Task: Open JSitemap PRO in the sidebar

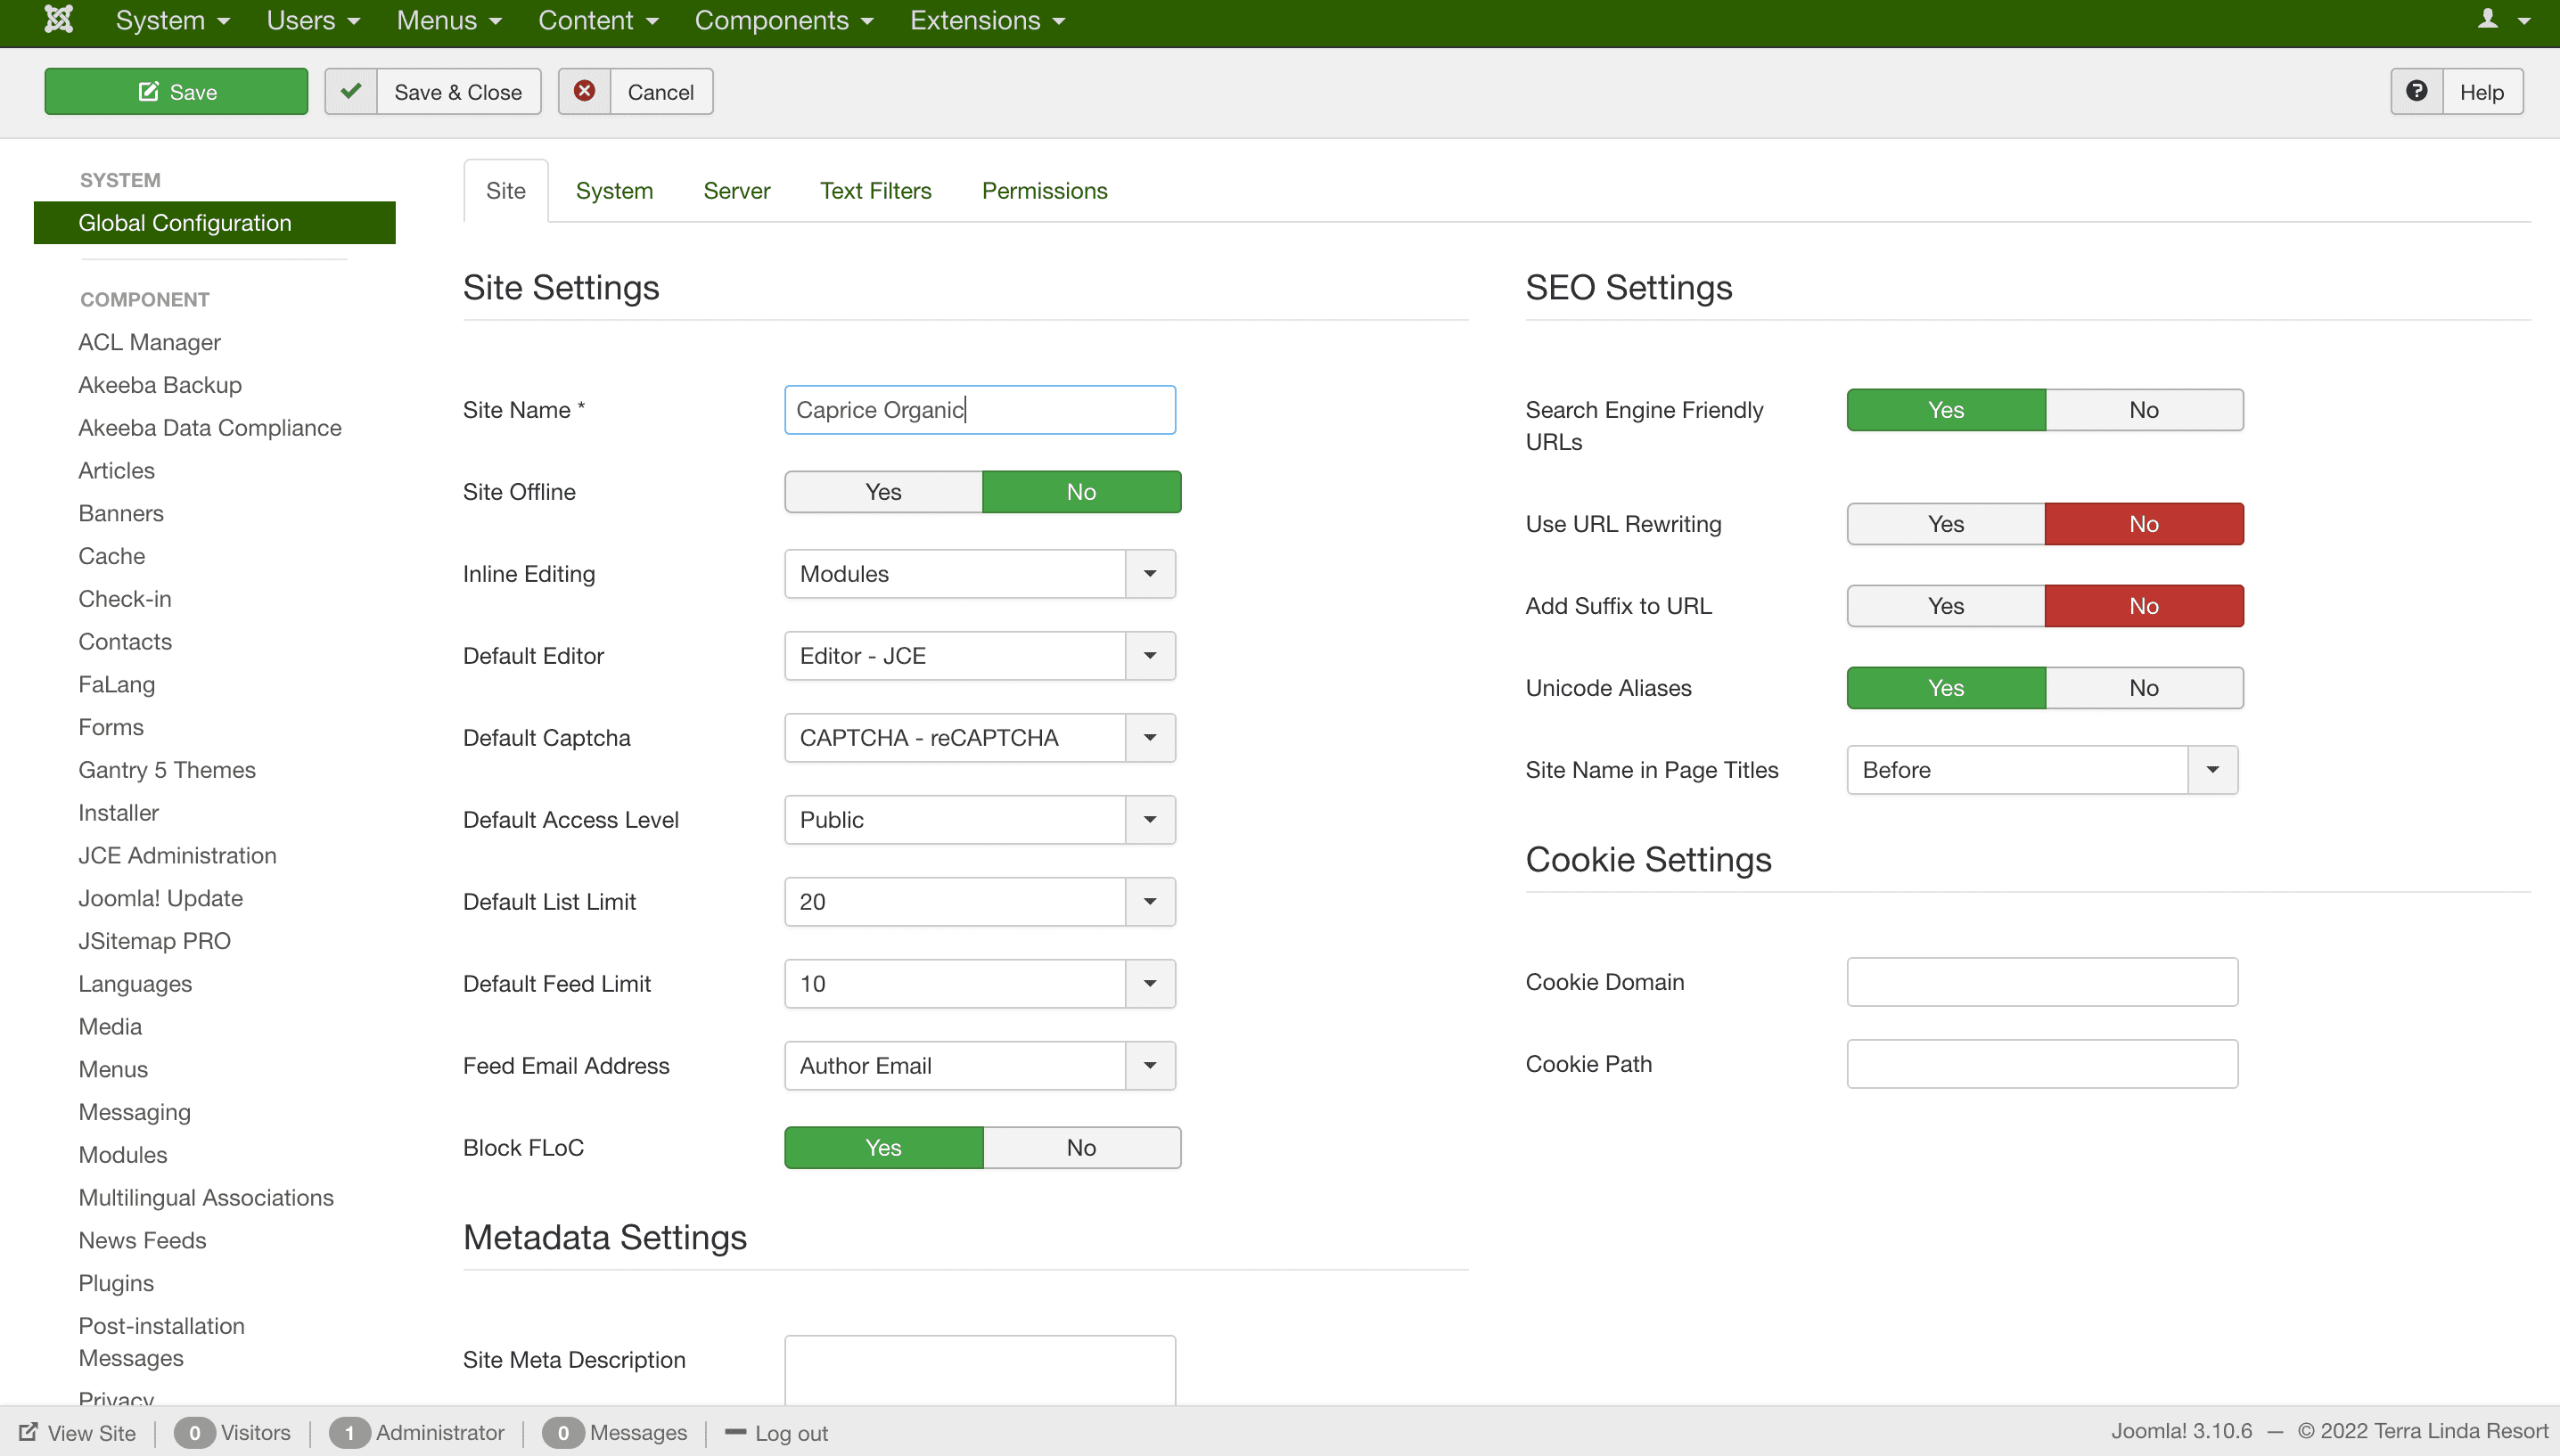Action: click(155, 941)
